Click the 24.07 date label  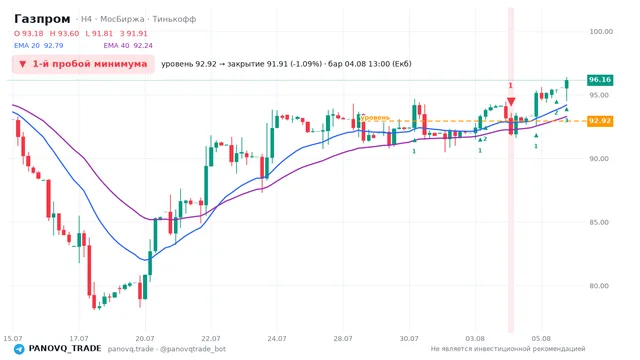tap(277, 339)
